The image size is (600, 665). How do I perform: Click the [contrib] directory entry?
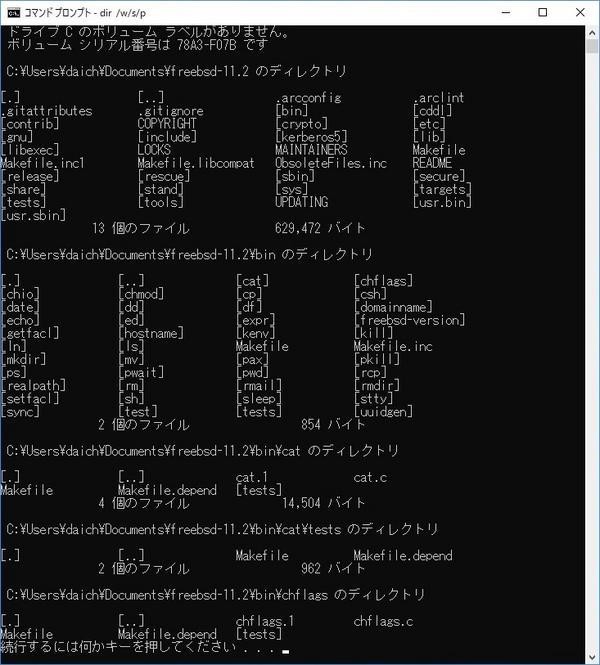pos(30,124)
